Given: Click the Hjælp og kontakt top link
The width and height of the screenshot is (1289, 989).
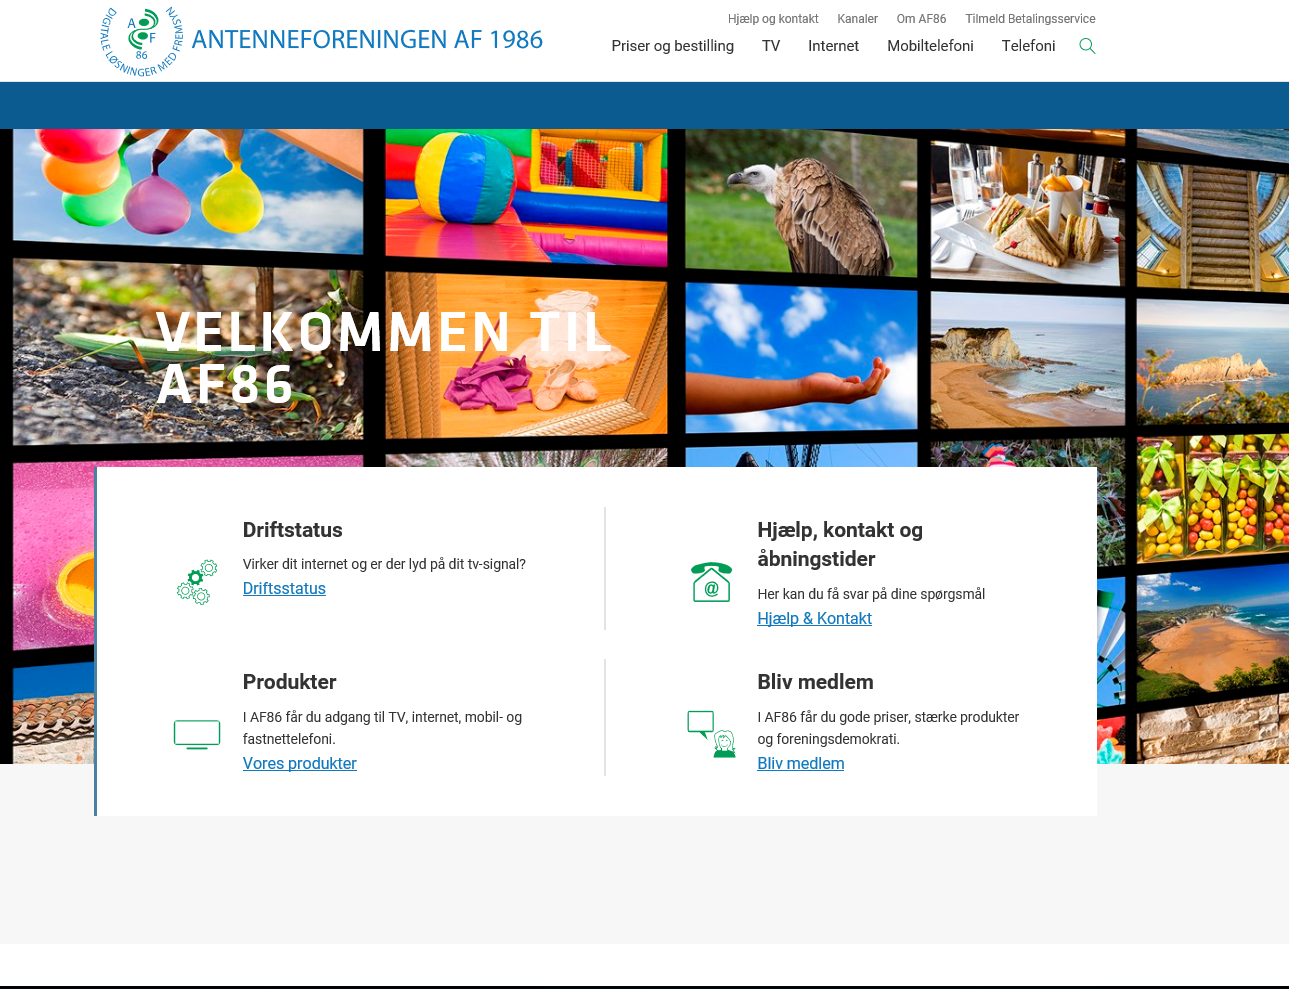Looking at the screenshot, I should pyautogui.click(x=773, y=19).
